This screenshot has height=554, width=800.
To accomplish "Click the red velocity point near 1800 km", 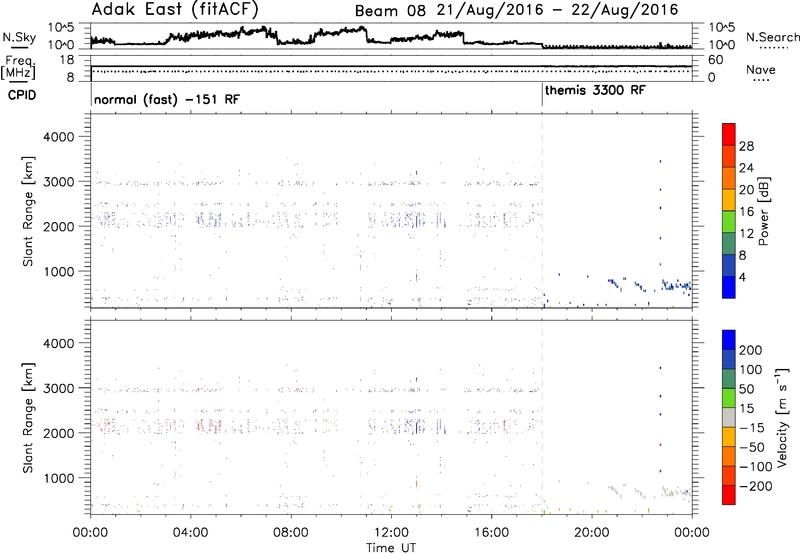I will (x=660, y=445).
